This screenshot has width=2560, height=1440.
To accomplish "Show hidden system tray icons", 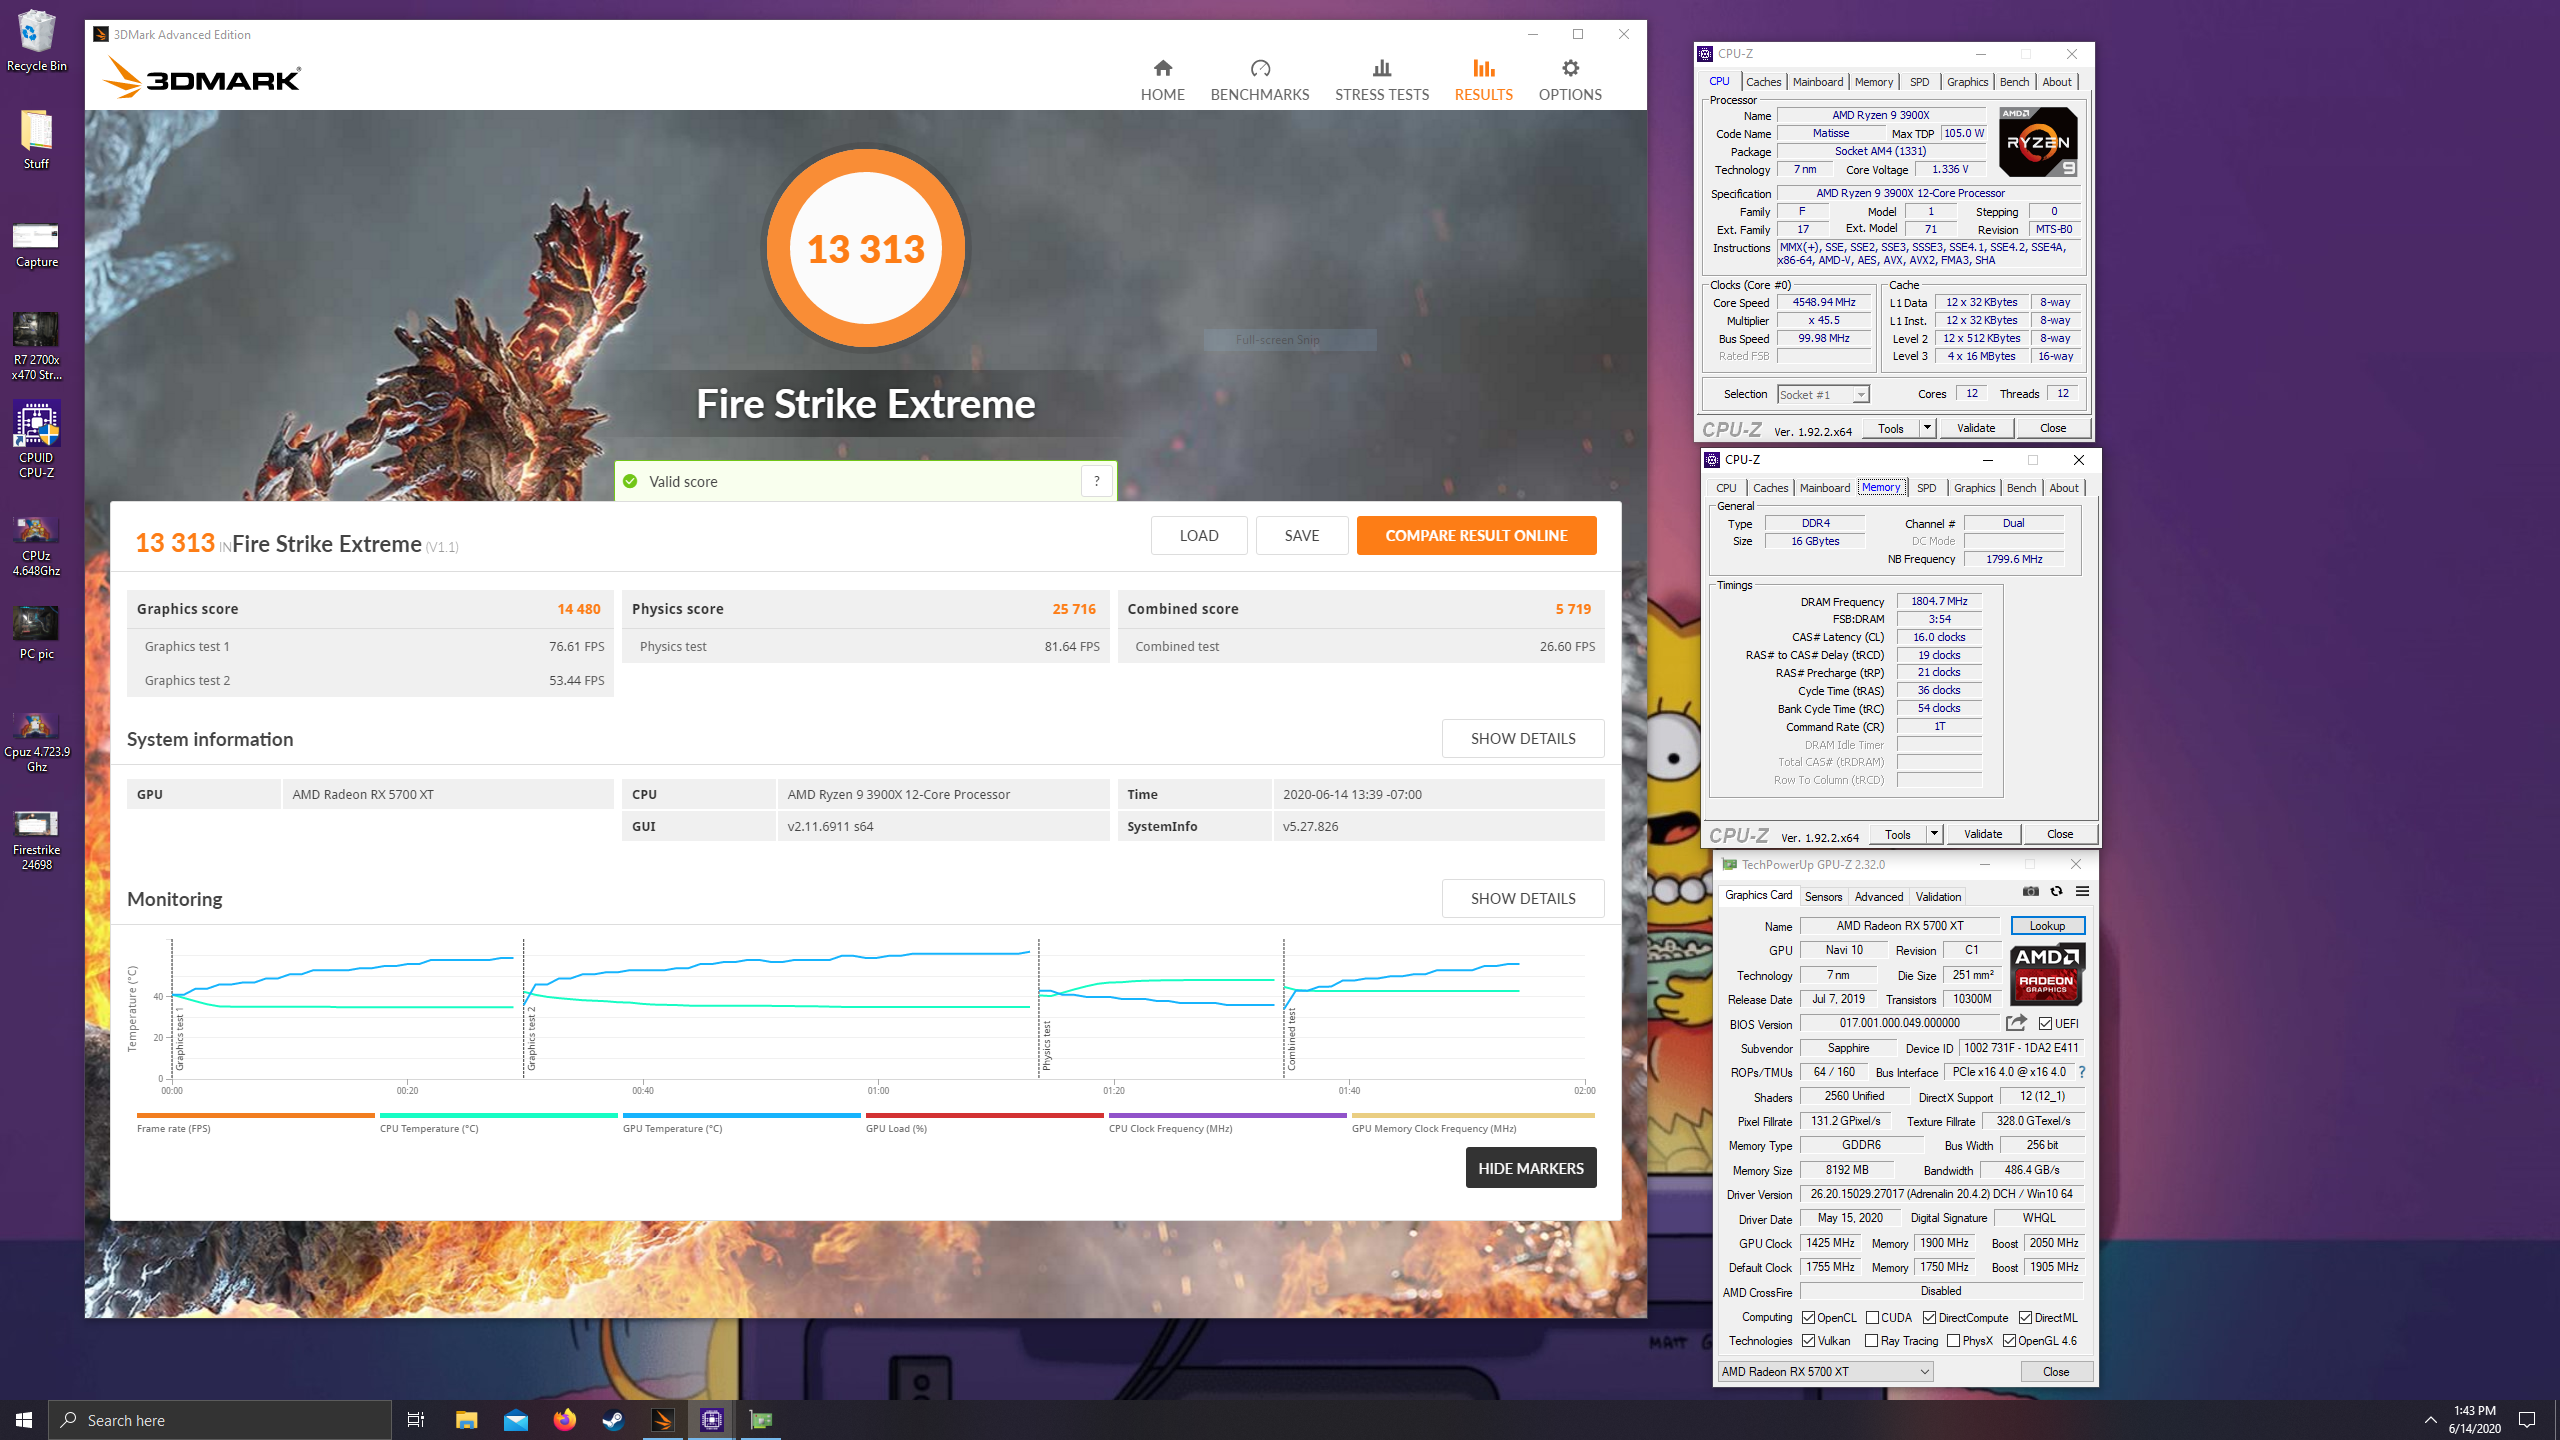I will pyautogui.click(x=2431, y=1420).
